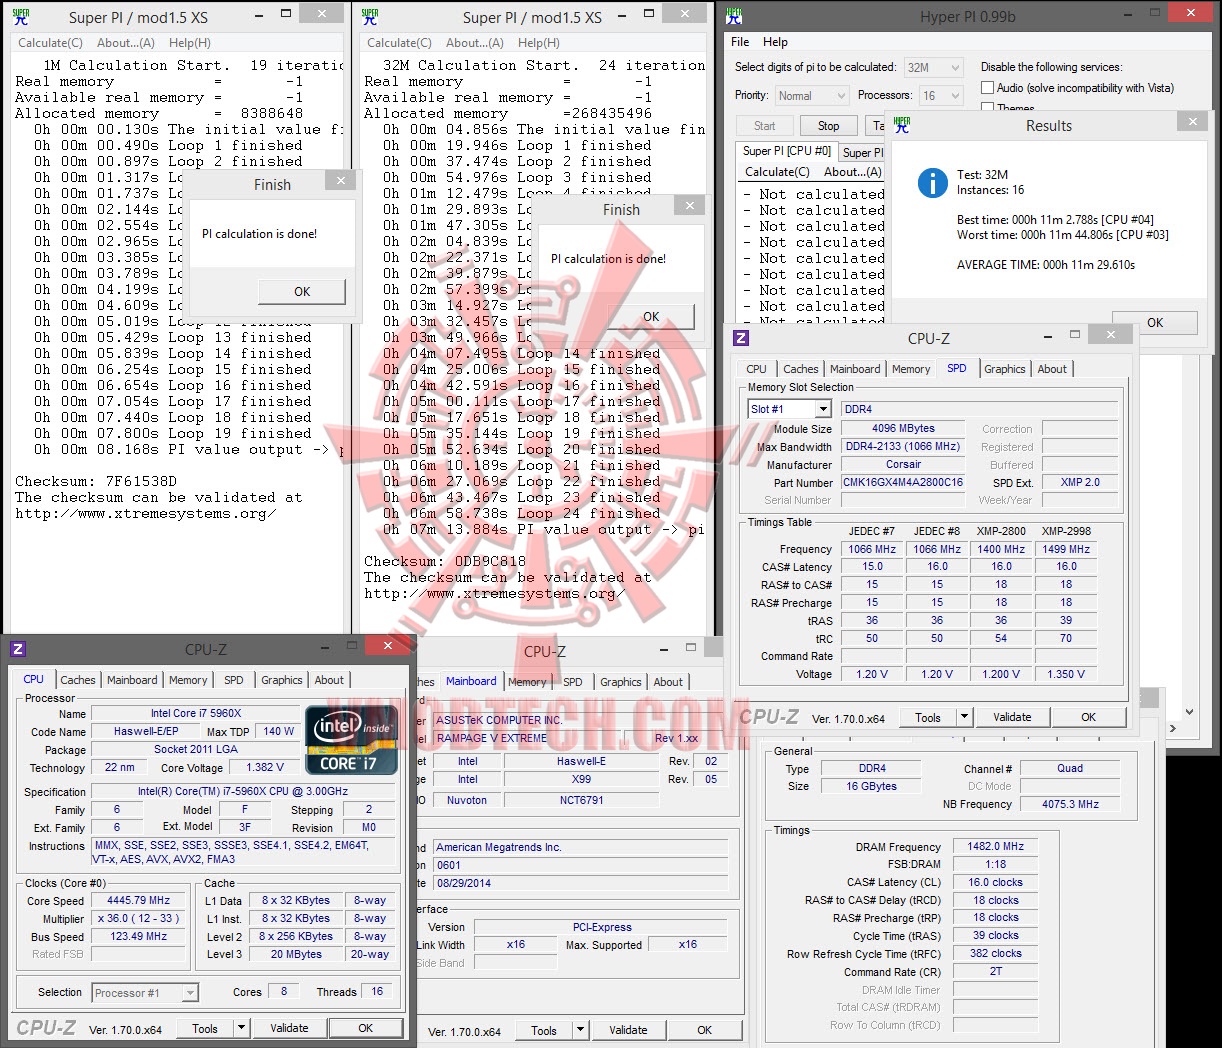1222x1048 pixels.
Task: Click the DRAM Frequency value 1482.0 MHz
Action: 995,846
